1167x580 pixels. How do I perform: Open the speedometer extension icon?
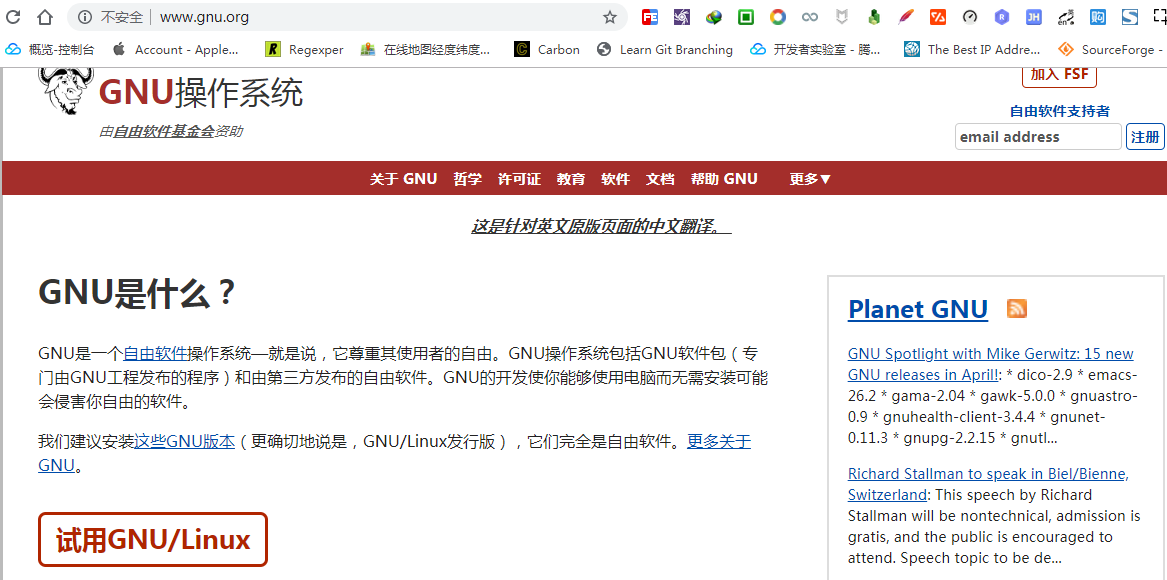click(x=969, y=17)
